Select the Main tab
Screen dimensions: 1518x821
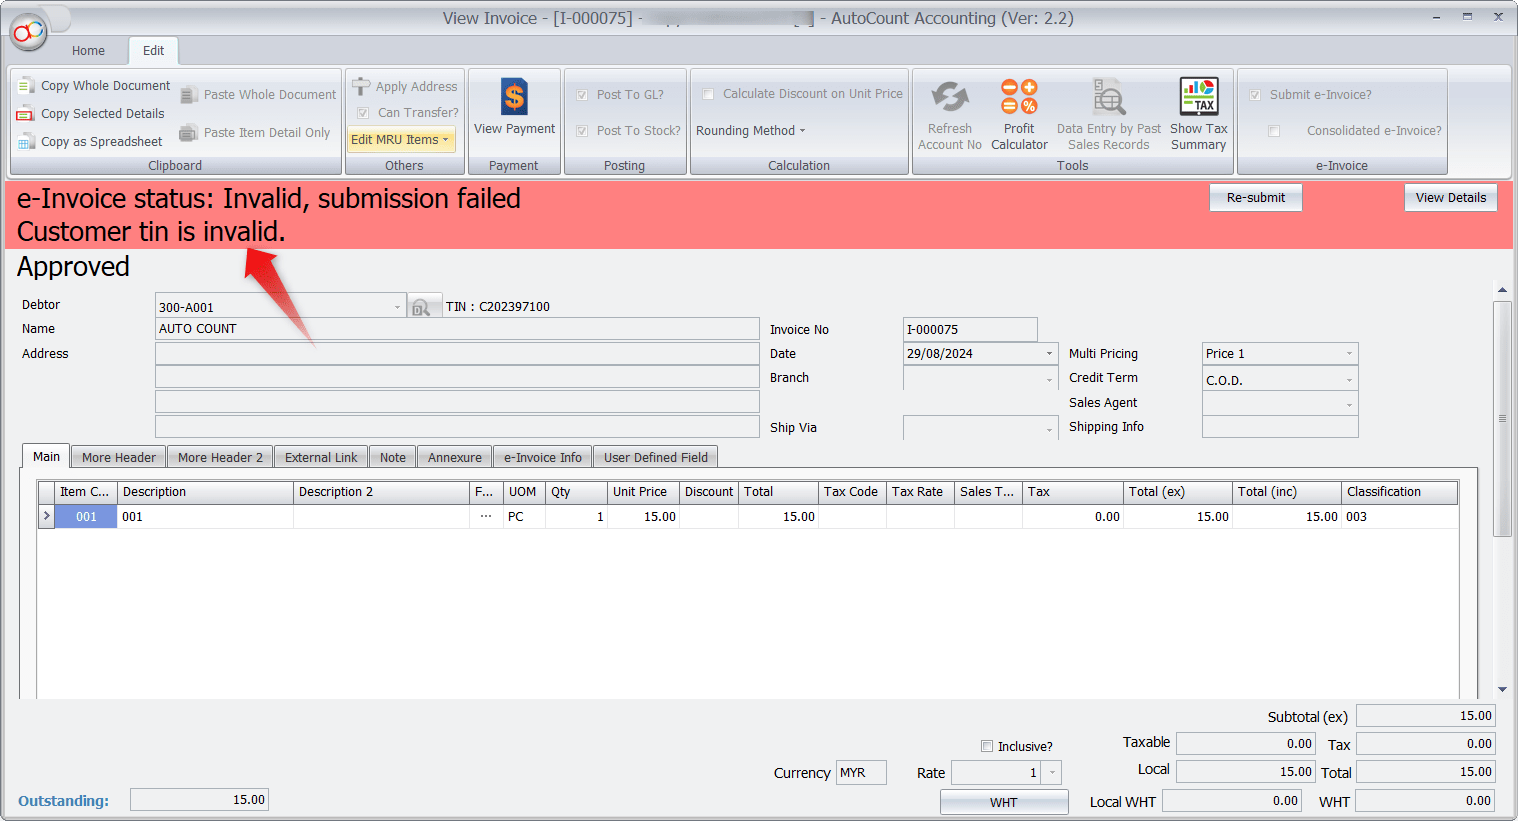point(46,457)
